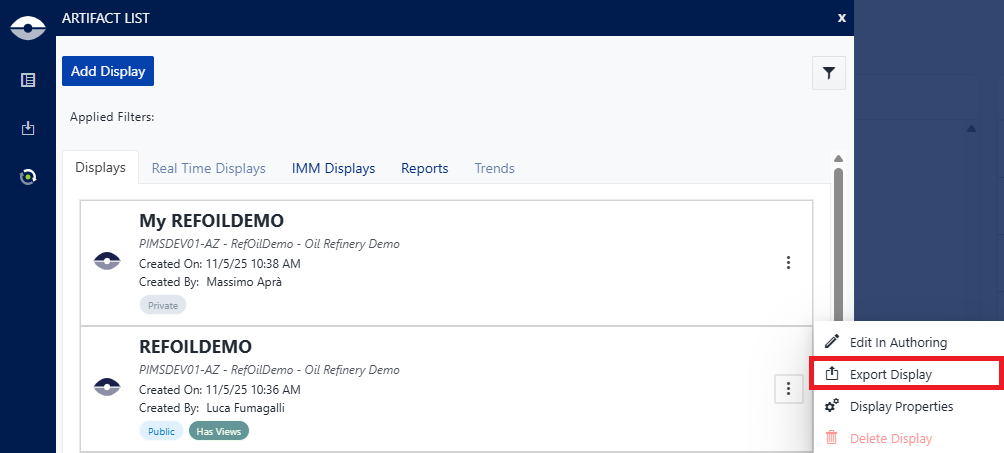This screenshot has height=453, width=1004.
Task: Click the app logo in the sidebar
Action: (28, 28)
